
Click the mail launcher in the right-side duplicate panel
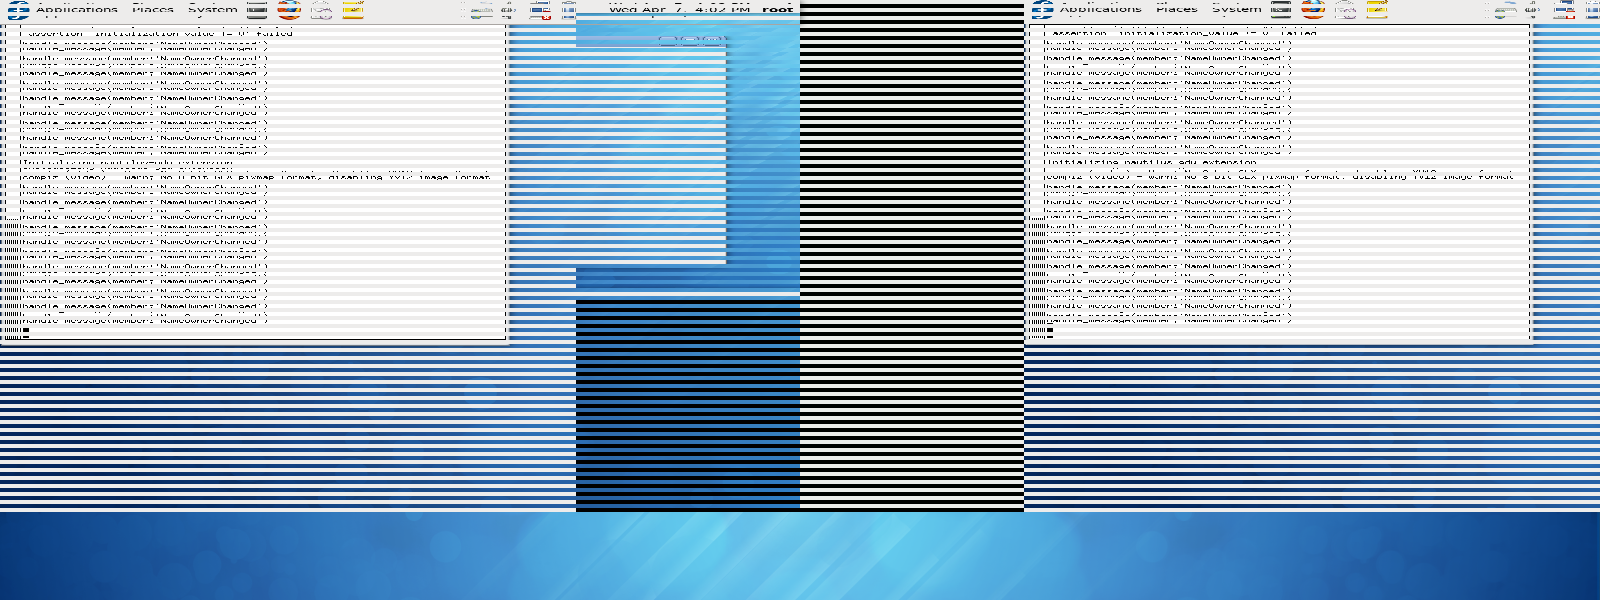(1345, 10)
